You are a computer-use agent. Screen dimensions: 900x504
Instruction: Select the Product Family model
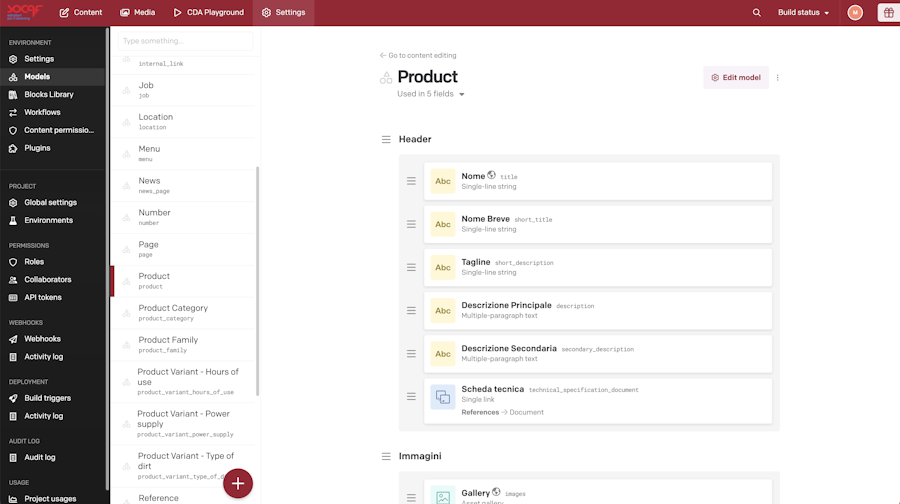[183, 345]
